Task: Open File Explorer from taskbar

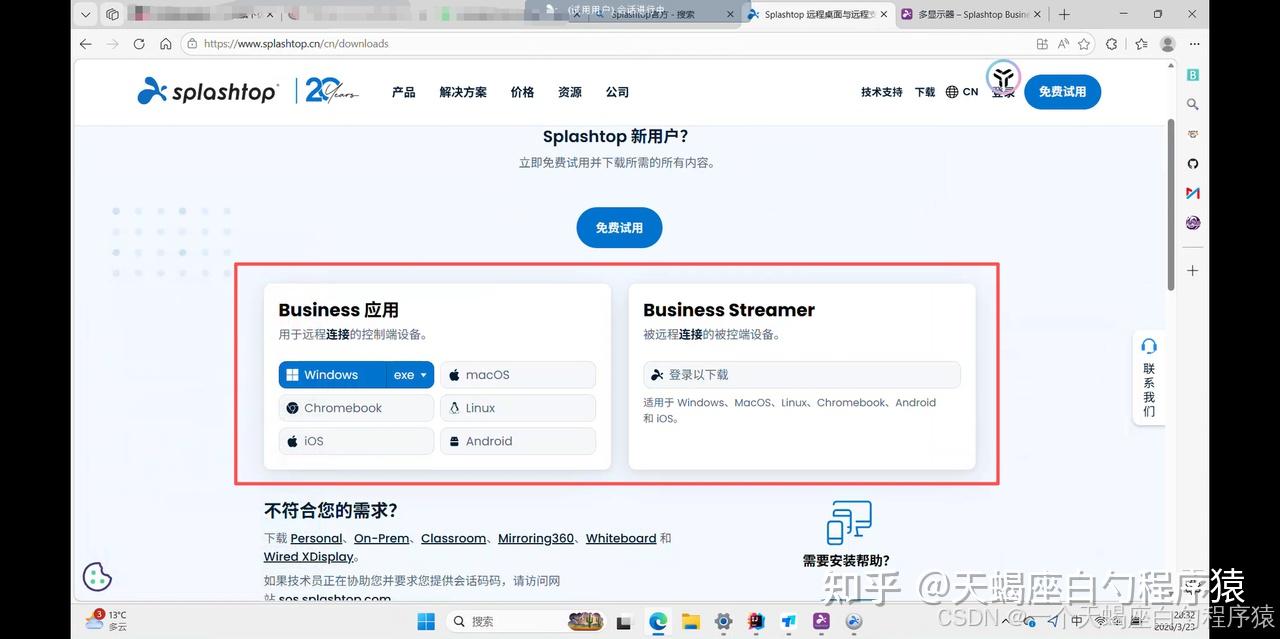Action: click(690, 621)
